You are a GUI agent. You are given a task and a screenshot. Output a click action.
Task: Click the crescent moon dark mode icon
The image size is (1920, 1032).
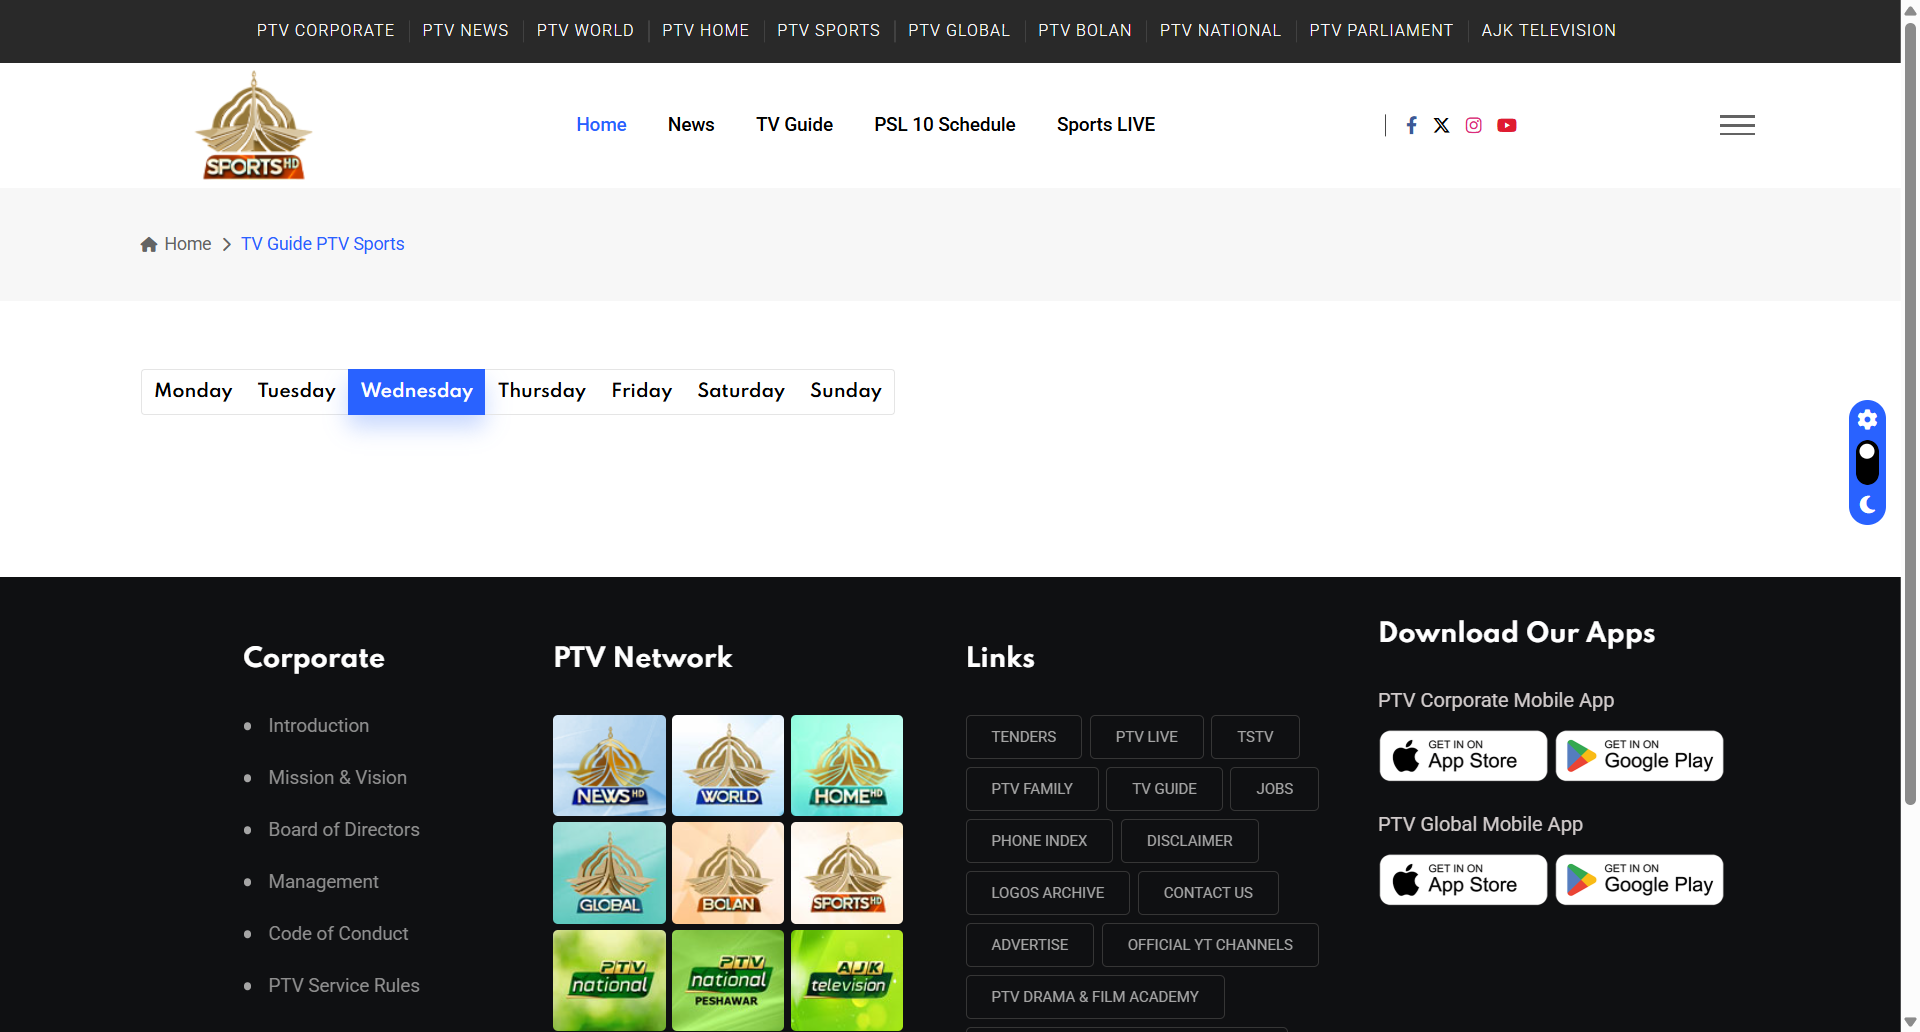(x=1867, y=505)
